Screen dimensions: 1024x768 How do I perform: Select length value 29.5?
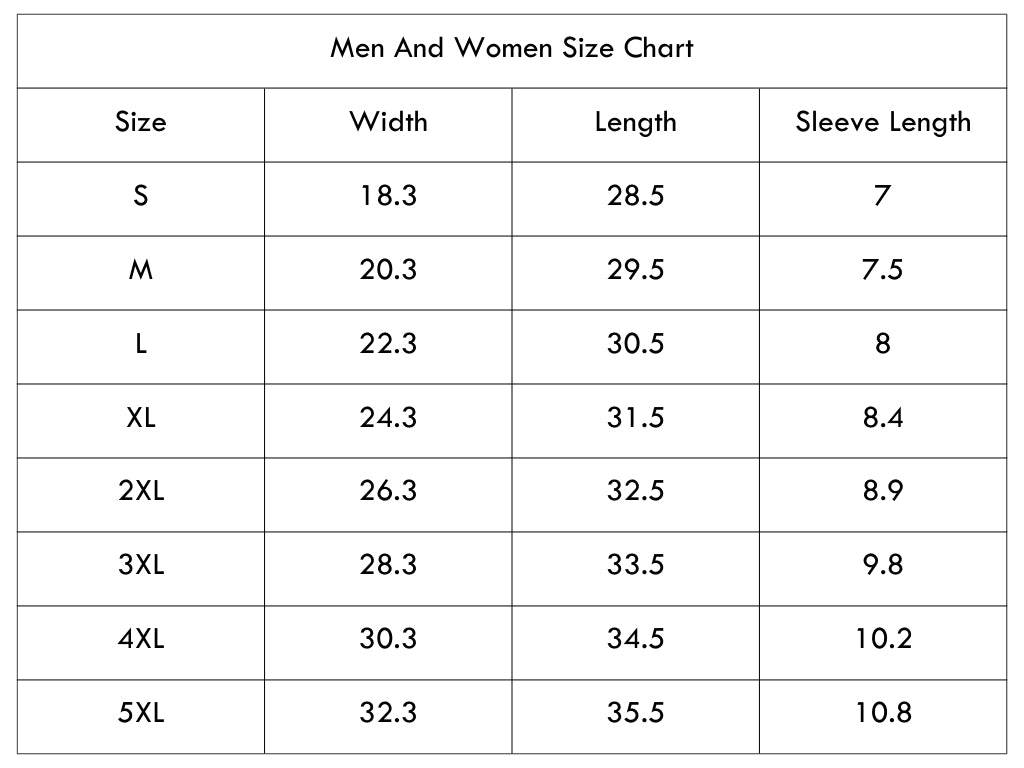[635, 270]
